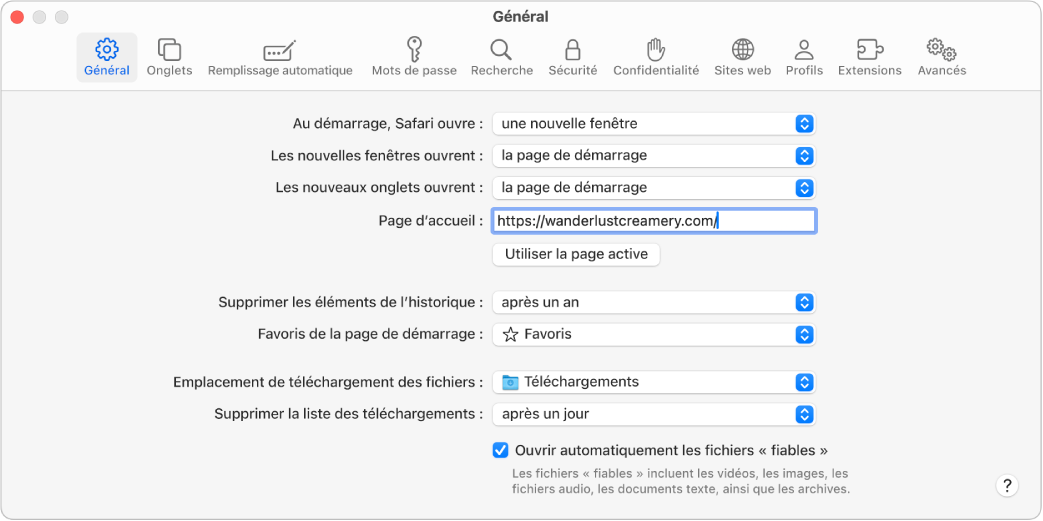Click the Page d'accueil URL field
This screenshot has width=1043, height=521.
[x=655, y=221]
